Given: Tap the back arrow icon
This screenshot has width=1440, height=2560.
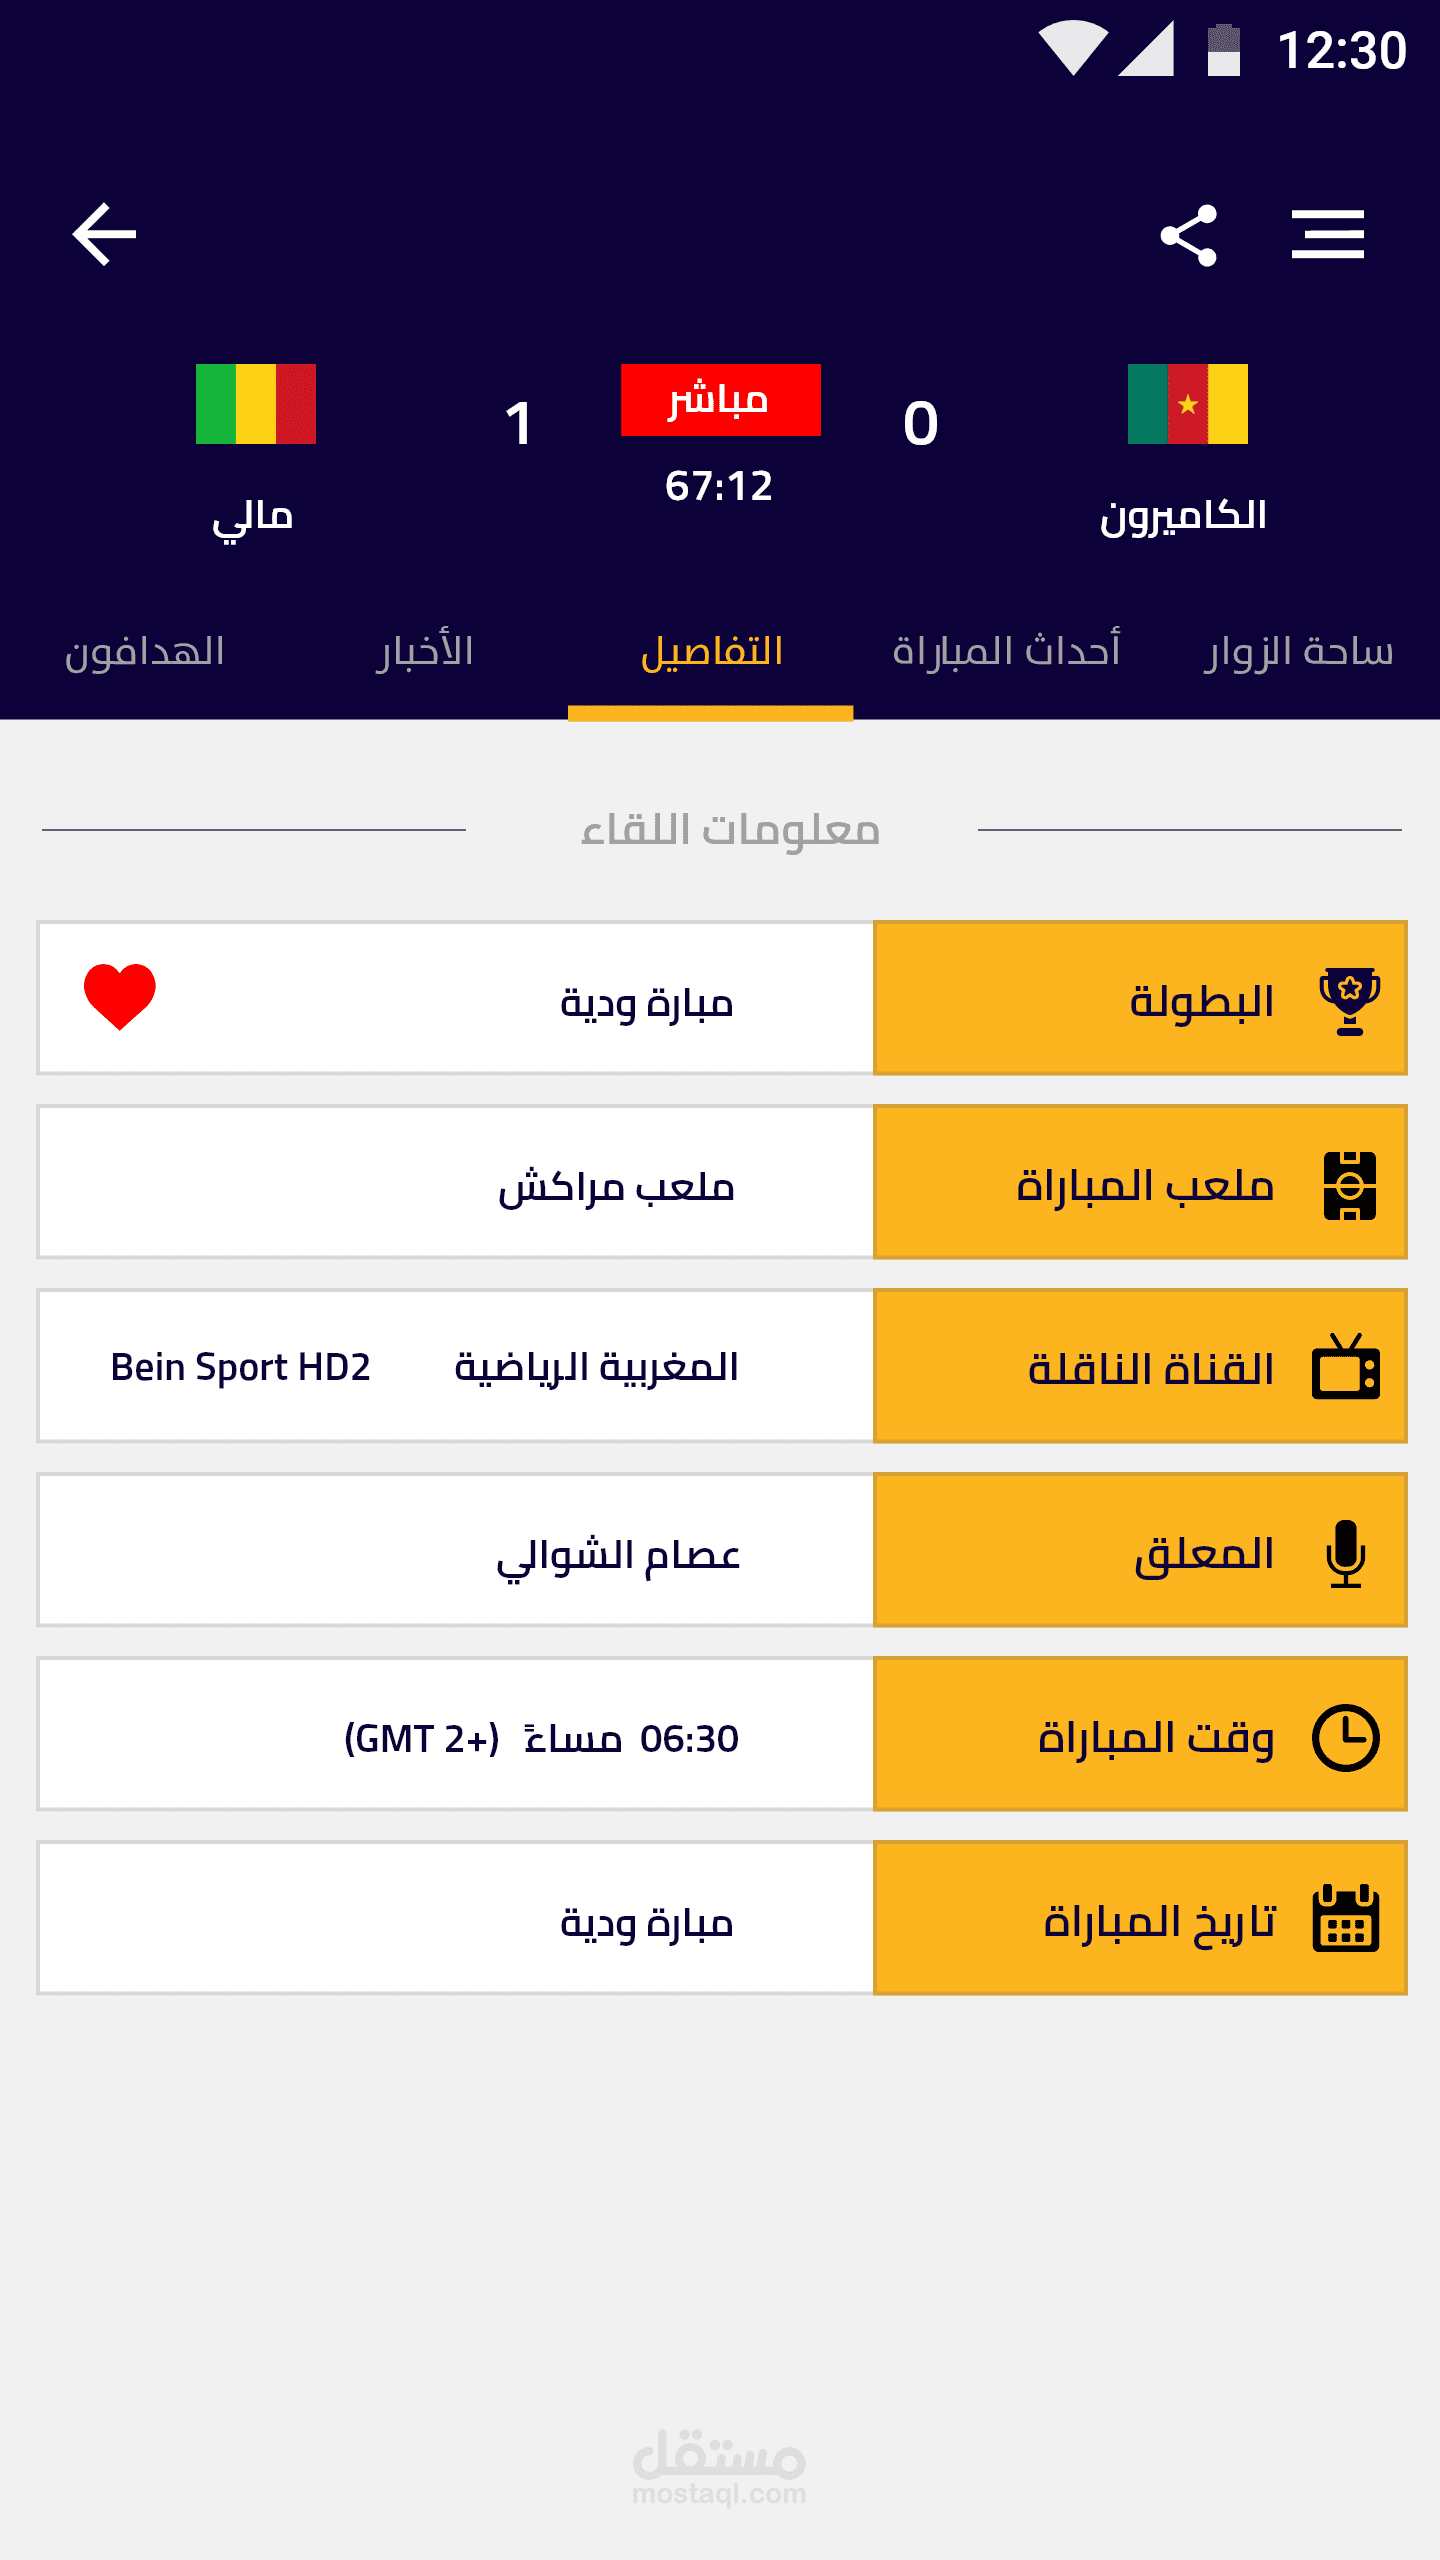Looking at the screenshot, I should click(104, 235).
